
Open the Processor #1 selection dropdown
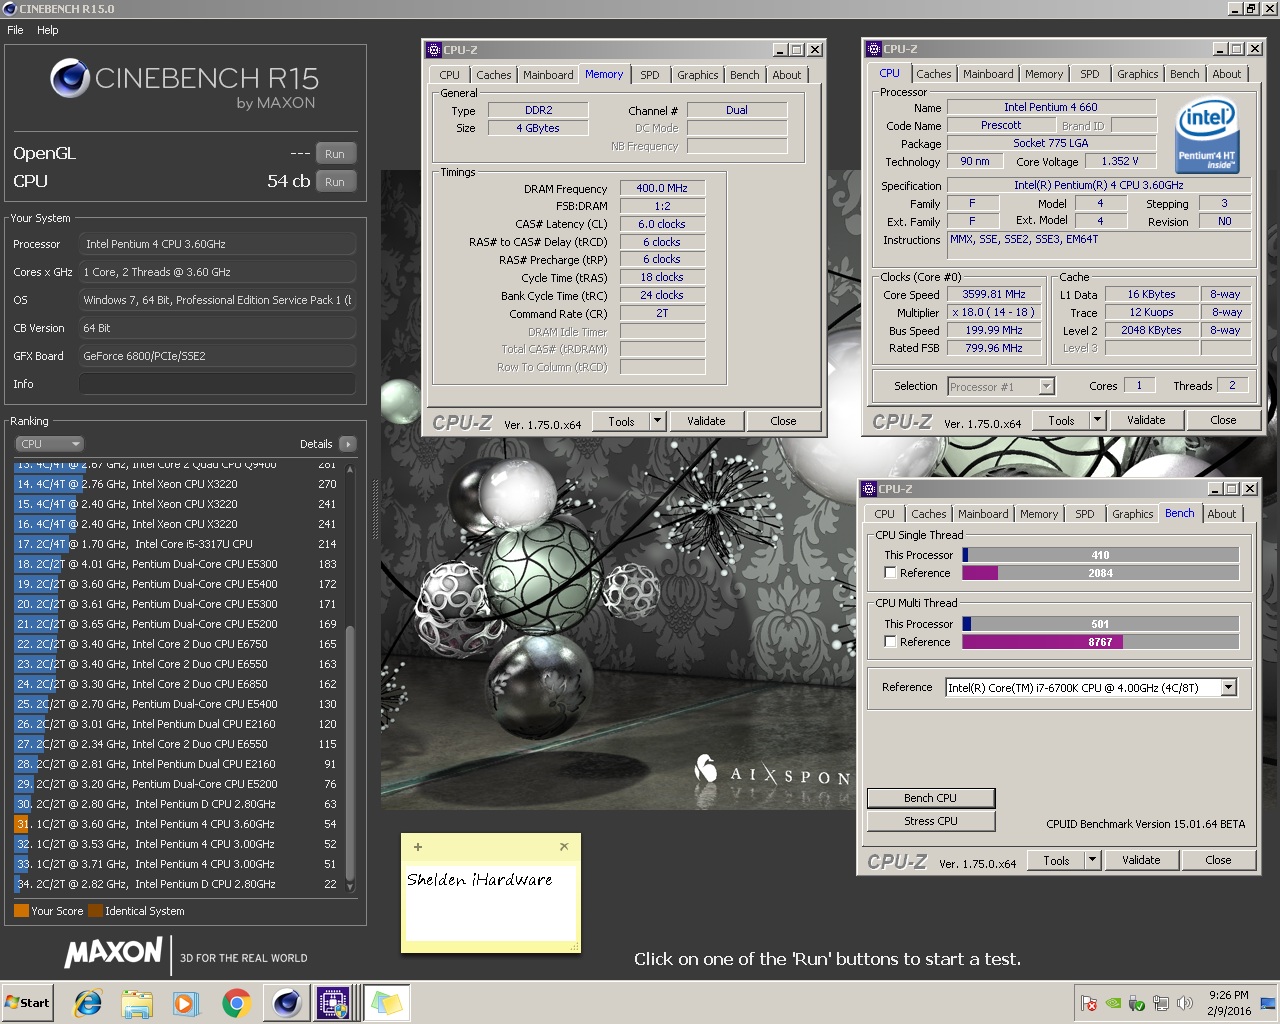[x=1001, y=386]
